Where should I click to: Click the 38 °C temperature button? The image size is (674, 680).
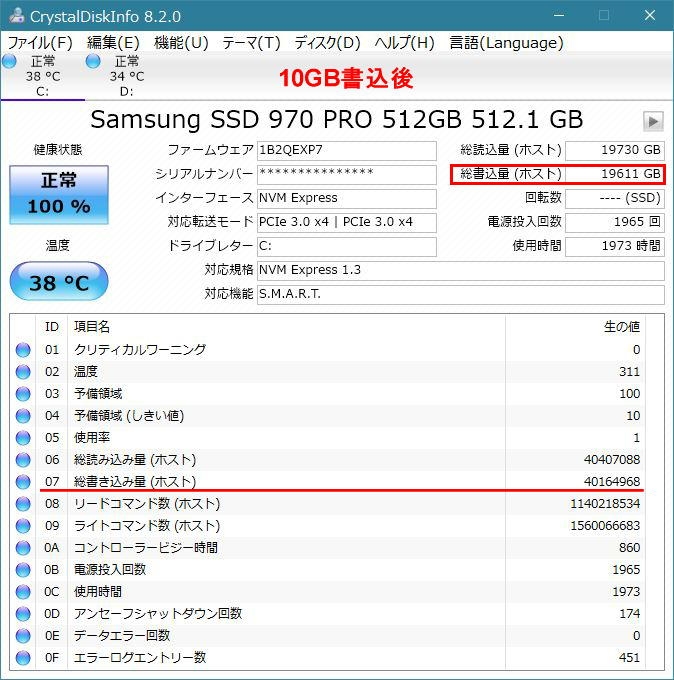[59, 282]
